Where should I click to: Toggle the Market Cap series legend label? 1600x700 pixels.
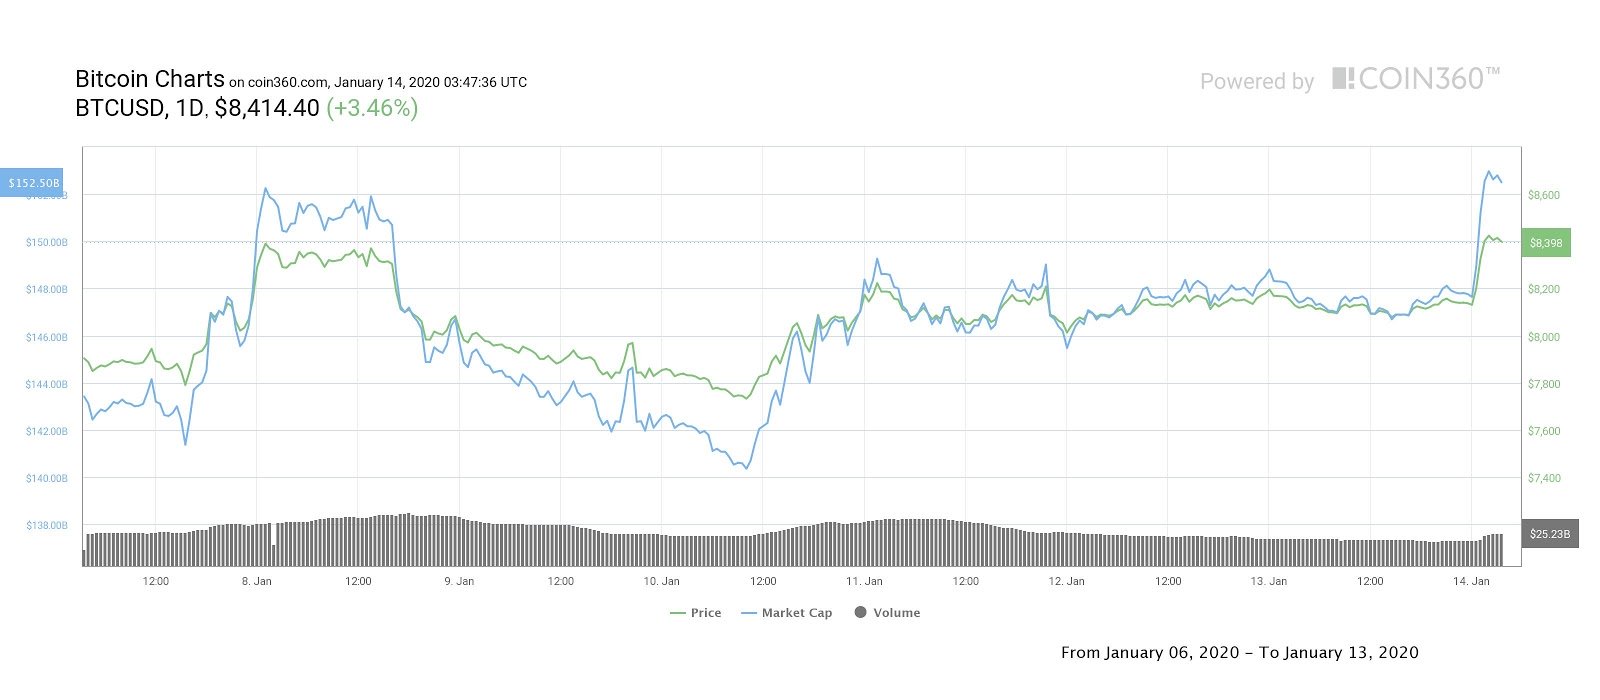(796, 613)
